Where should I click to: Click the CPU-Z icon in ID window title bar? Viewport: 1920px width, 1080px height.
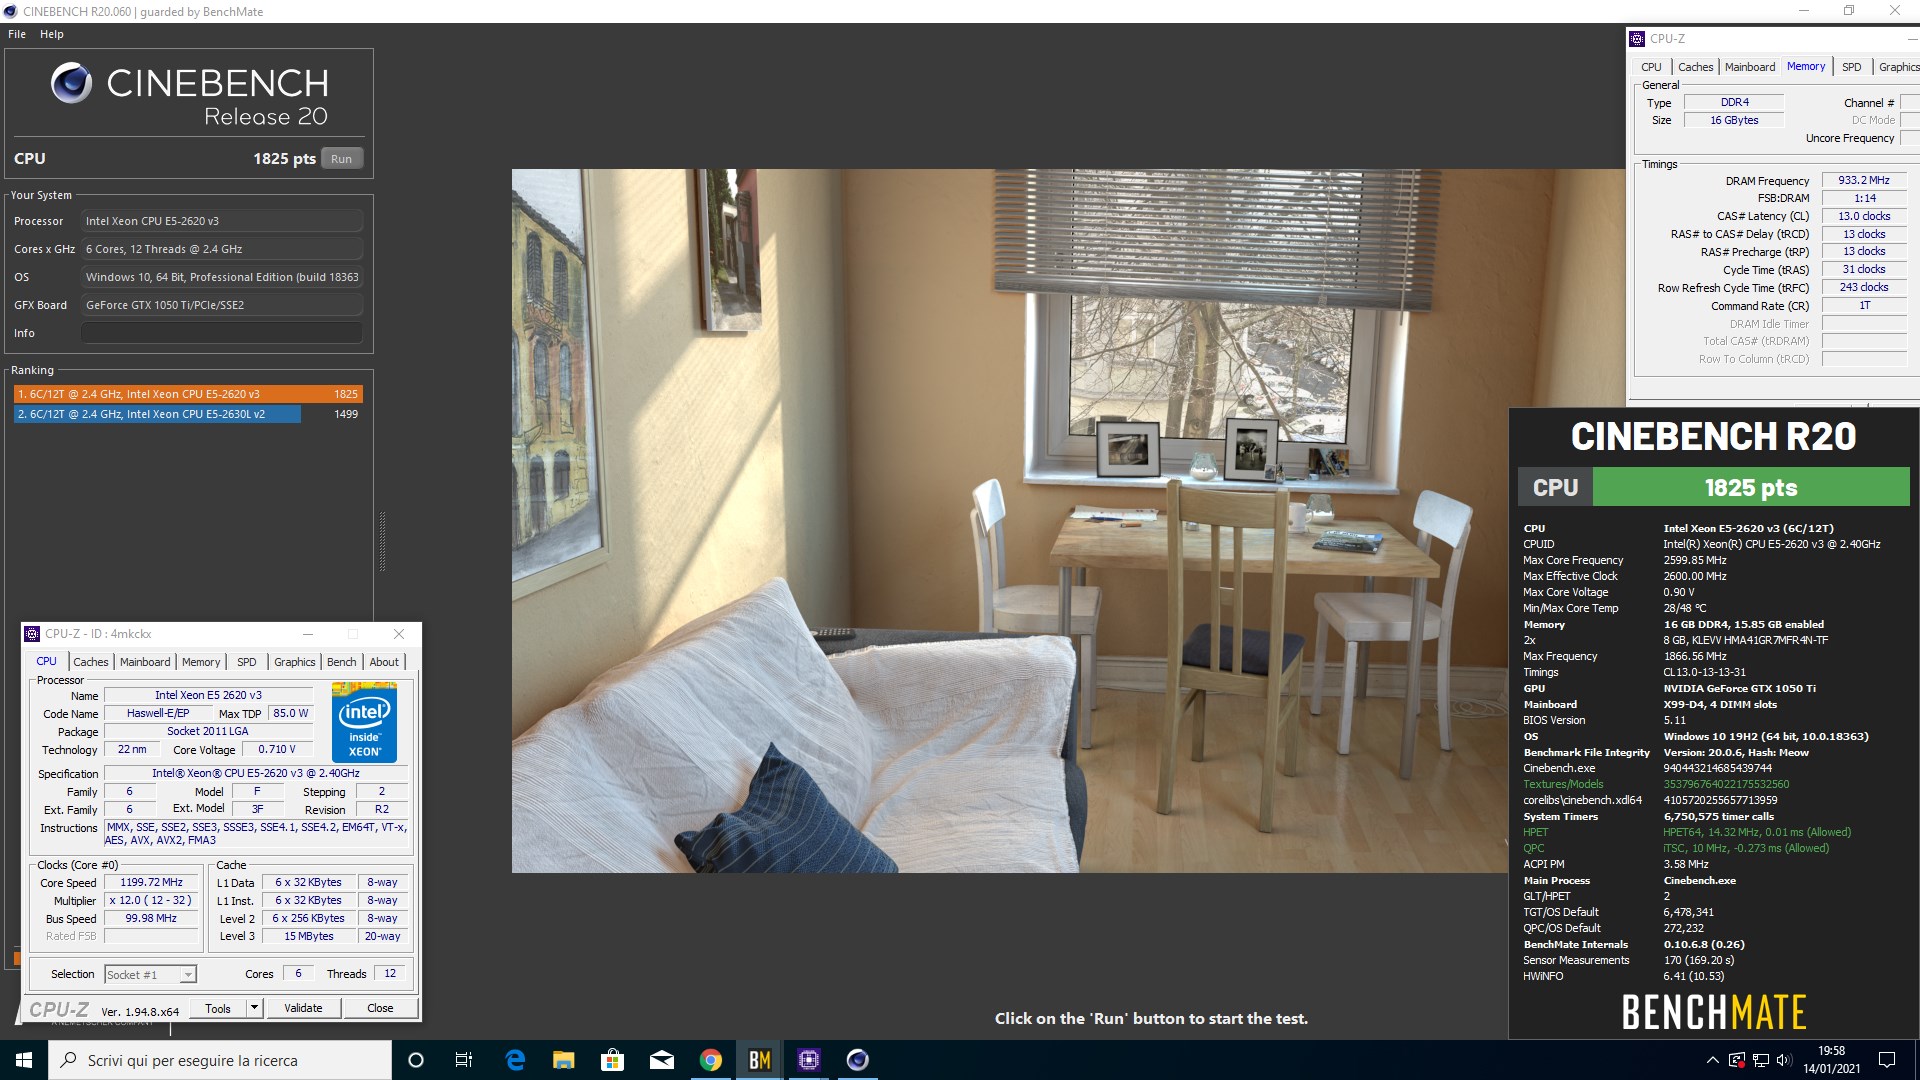click(32, 634)
